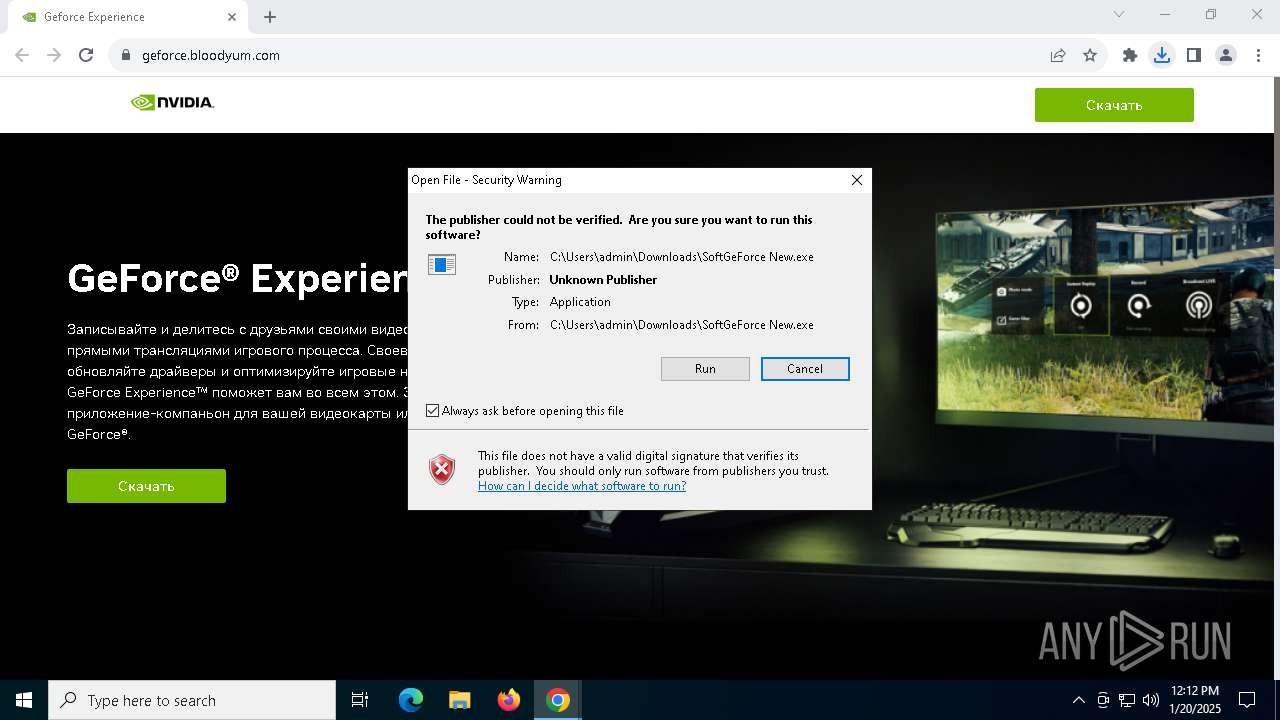This screenshot has height=720, width=1280.
Task: Click the Chrome taskbar icon
Action: (x=558, y=700)
